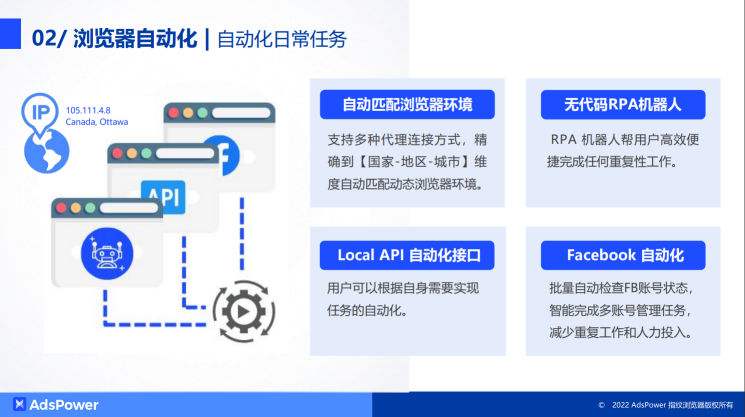Click the 支持多种代理连接方式 description text
Image resolution: width=745 pixels, height=417 pixels.
click(406, 161)
